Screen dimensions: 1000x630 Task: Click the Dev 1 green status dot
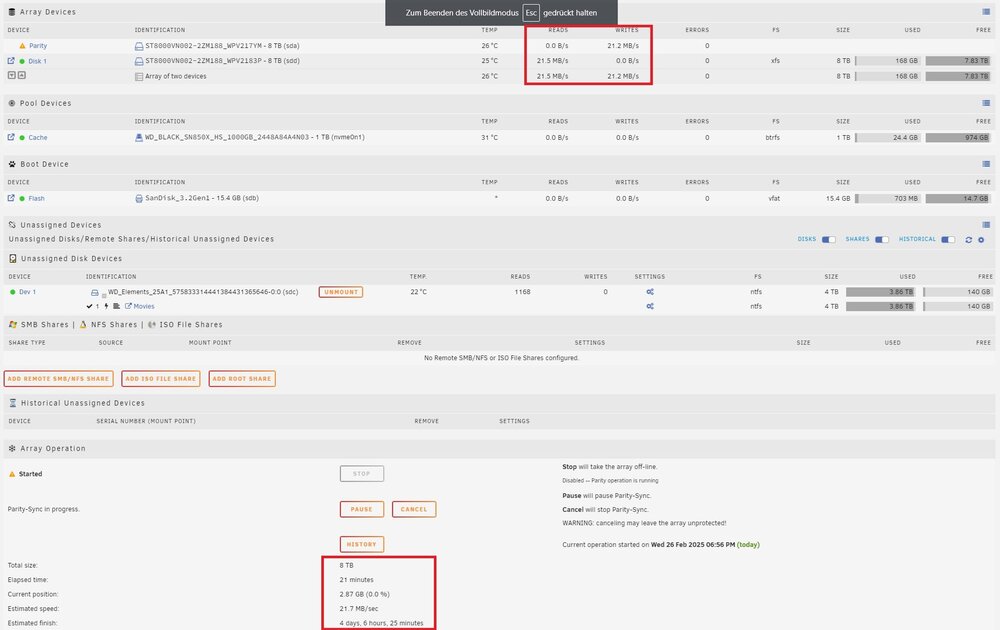pos(12,292)
